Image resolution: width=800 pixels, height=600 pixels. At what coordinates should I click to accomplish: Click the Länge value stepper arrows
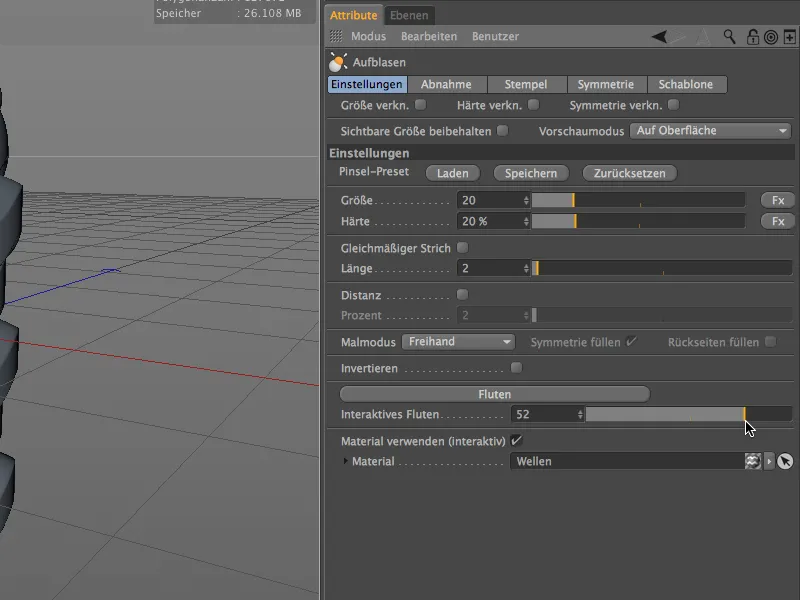pos(526,268)
